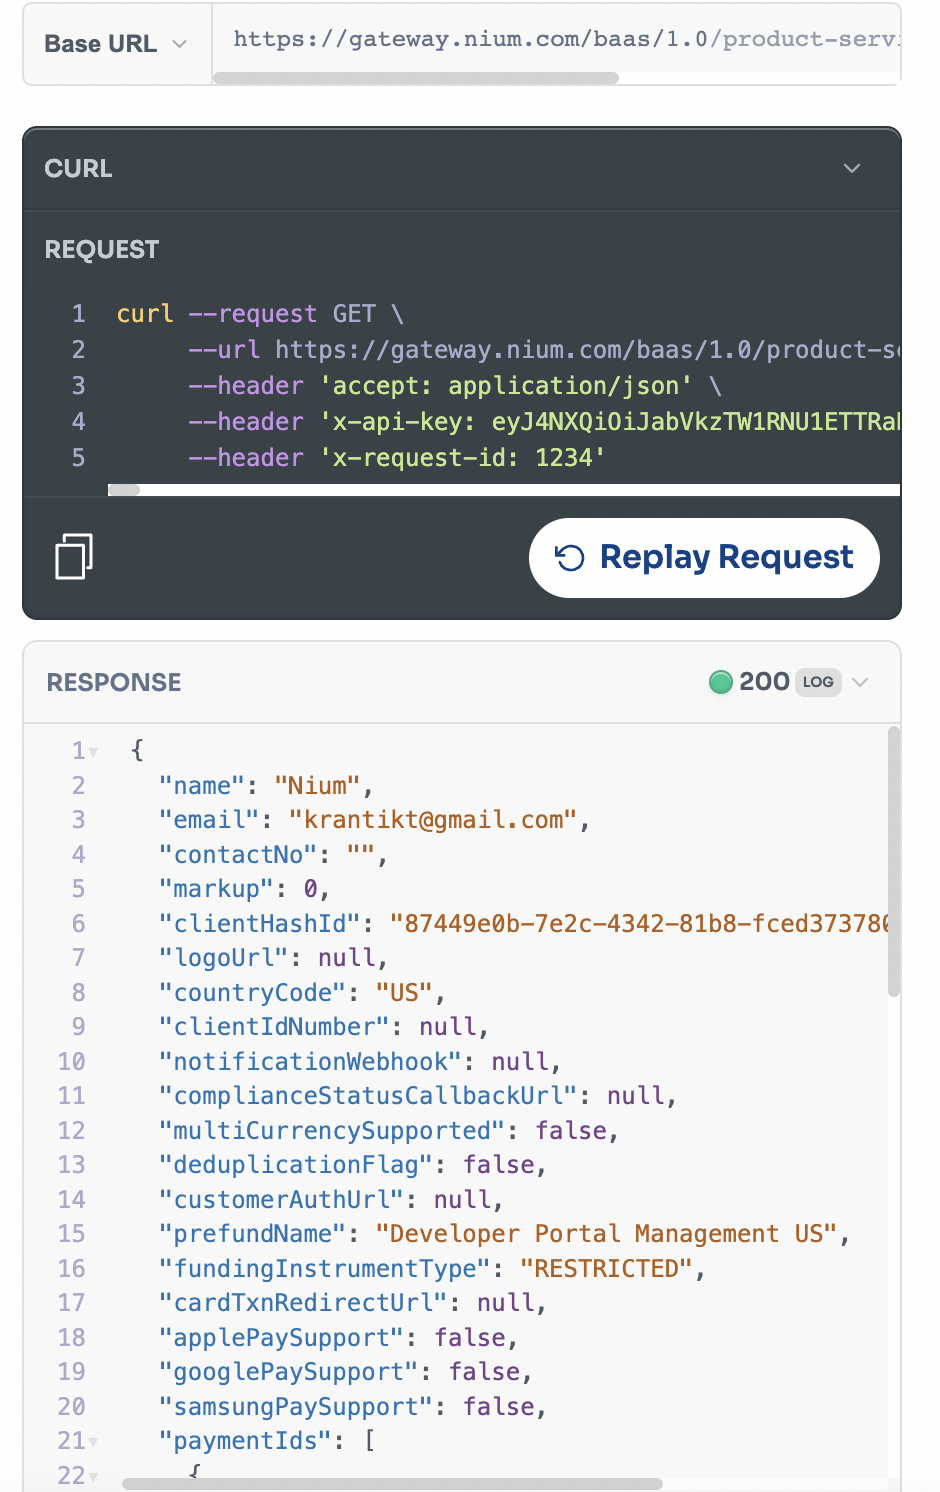Click the 'x-api-key' header line
The height and width of the screenshot is (1492, 940).
[544, 422]
